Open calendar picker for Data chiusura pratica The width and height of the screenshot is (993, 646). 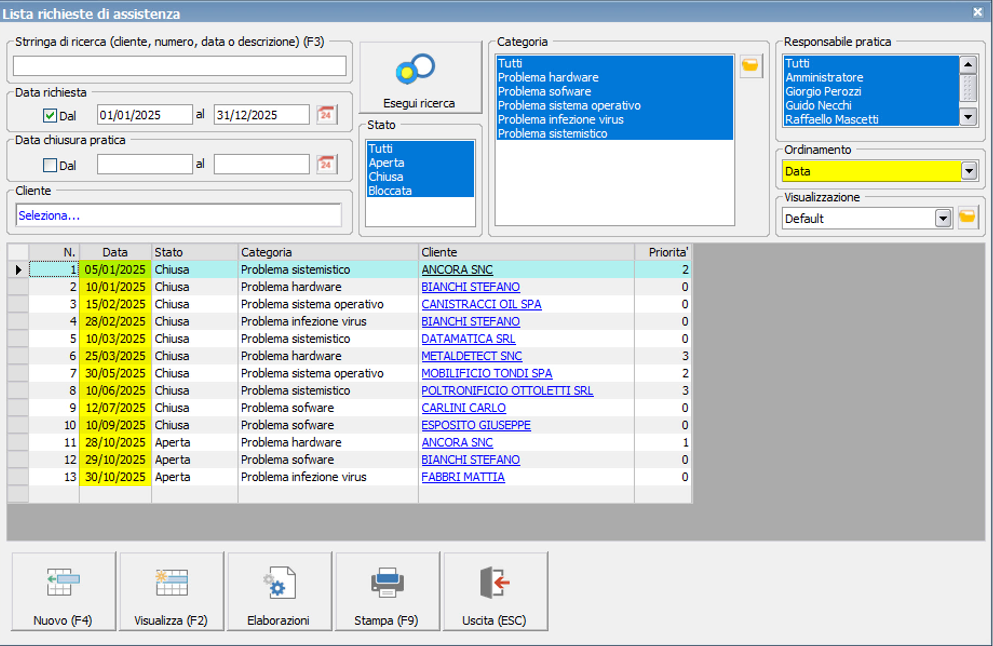[326, 164]
